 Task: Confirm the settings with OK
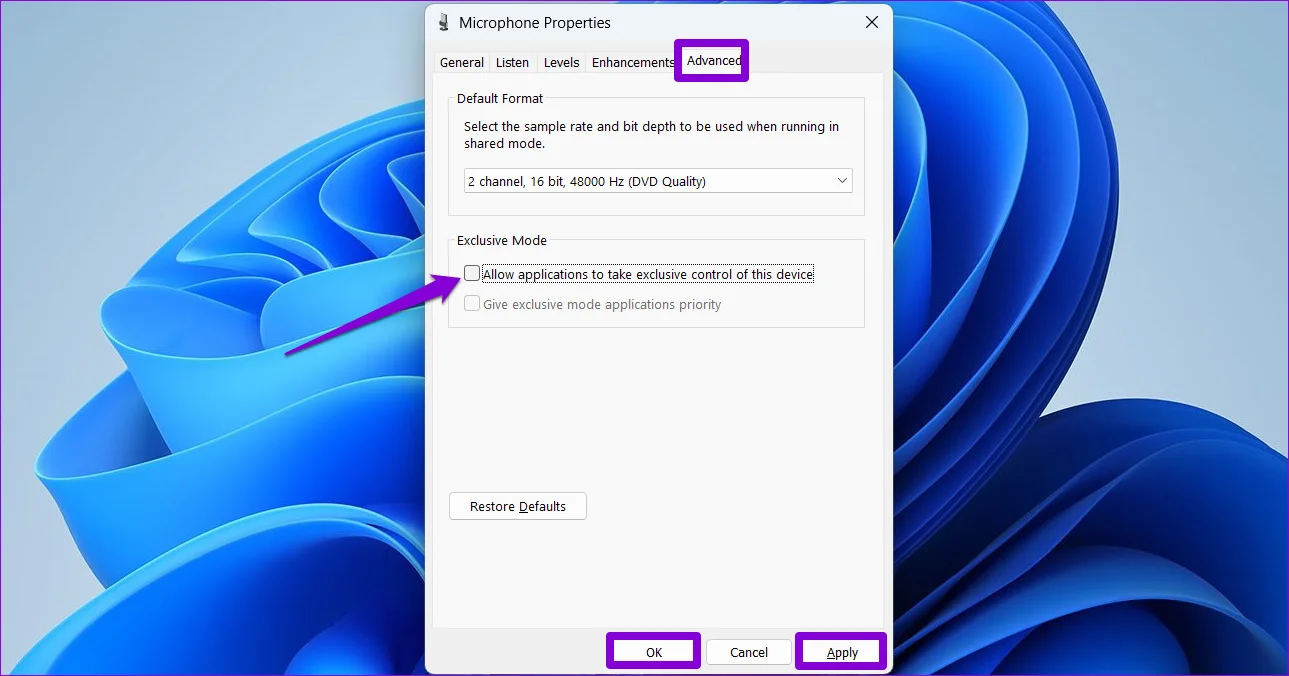[653, 652]
